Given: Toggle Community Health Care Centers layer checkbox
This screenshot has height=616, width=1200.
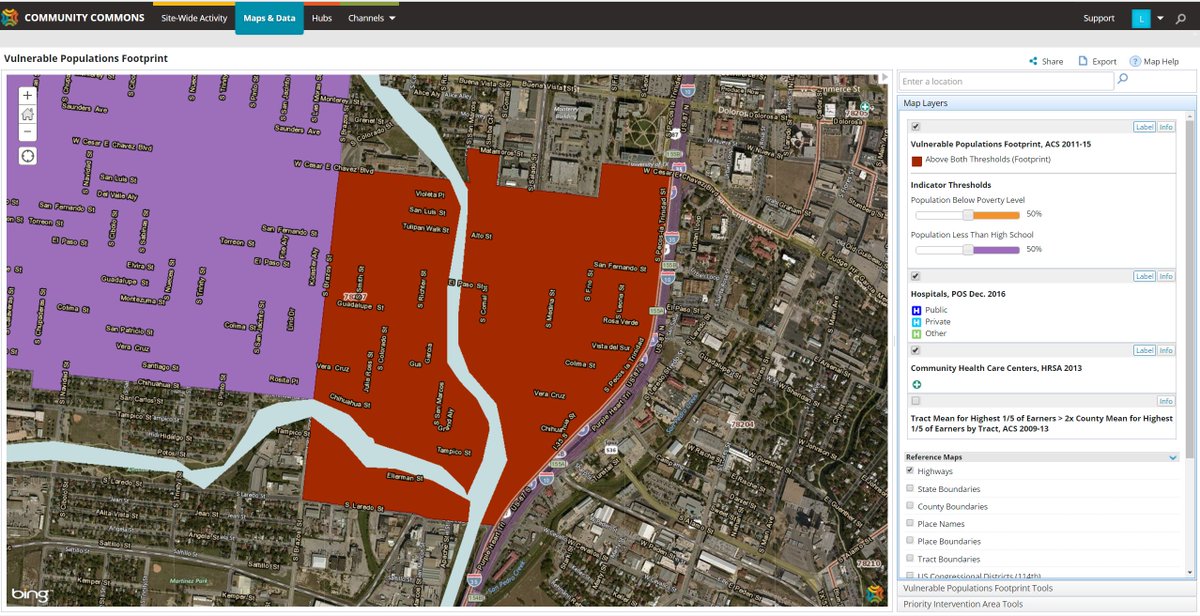Looking at the screenshot, I should click(x=916, y=350).
